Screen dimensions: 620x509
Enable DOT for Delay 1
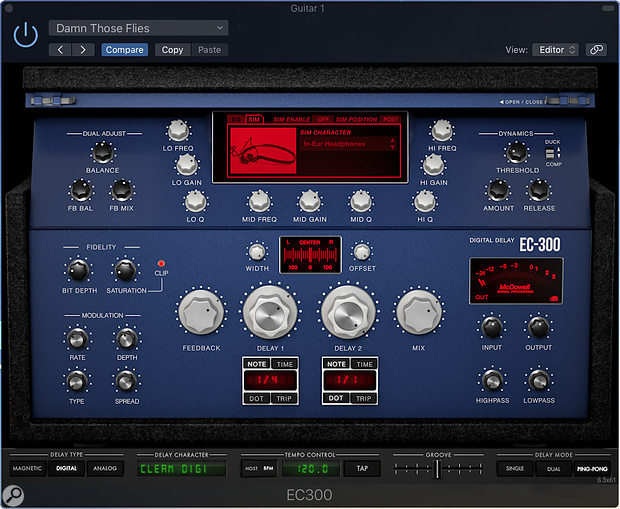point(257,398)
